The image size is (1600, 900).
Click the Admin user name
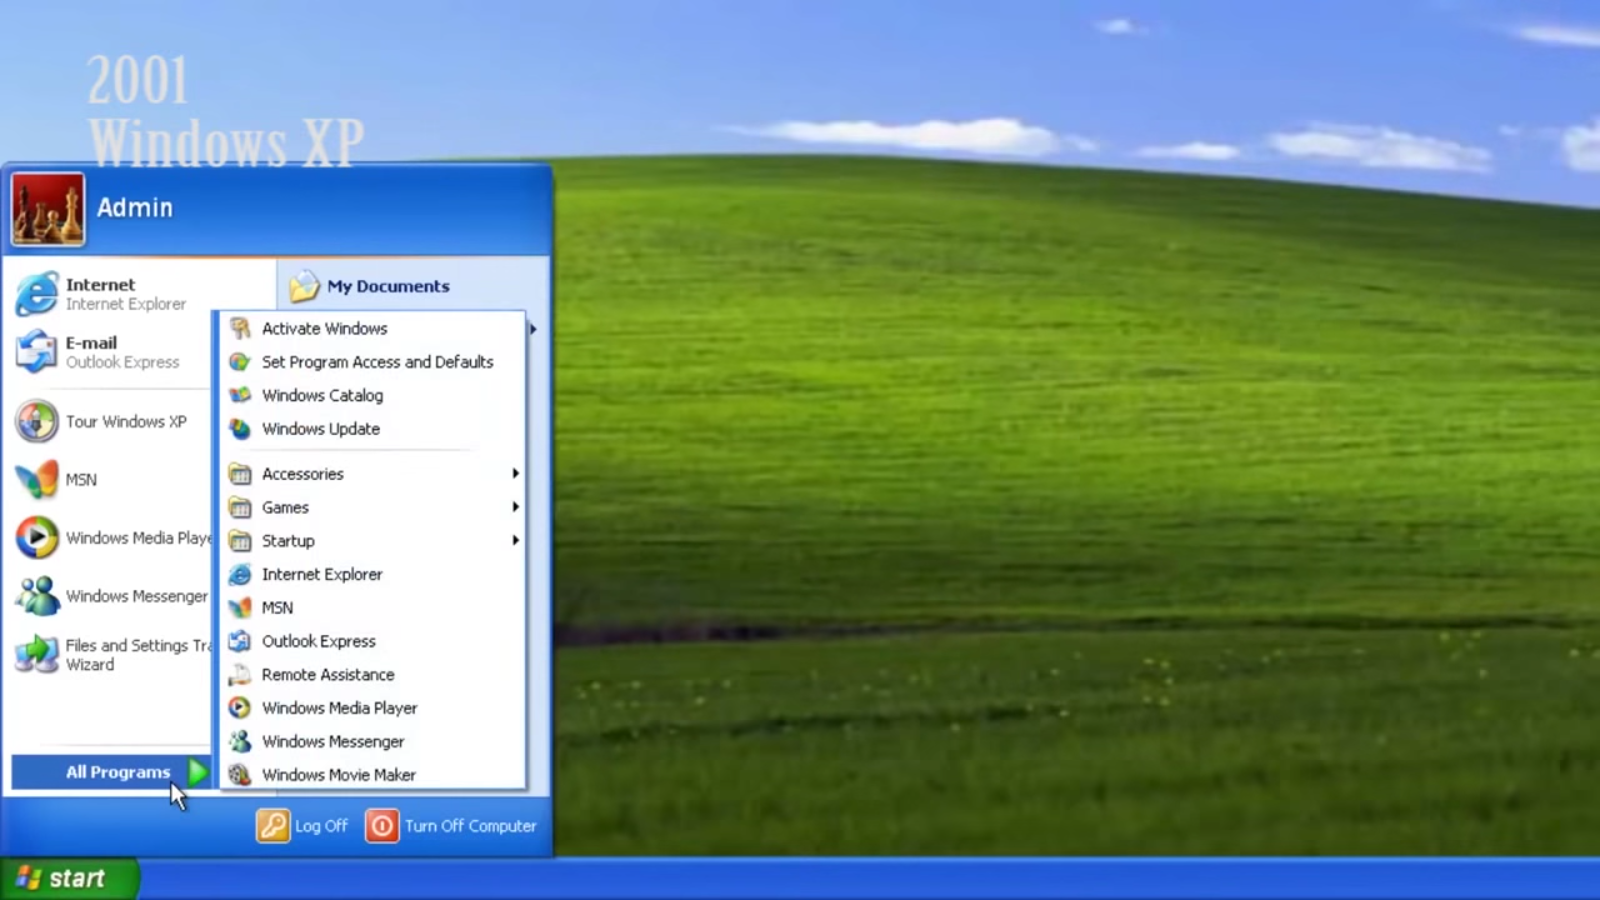135,208
